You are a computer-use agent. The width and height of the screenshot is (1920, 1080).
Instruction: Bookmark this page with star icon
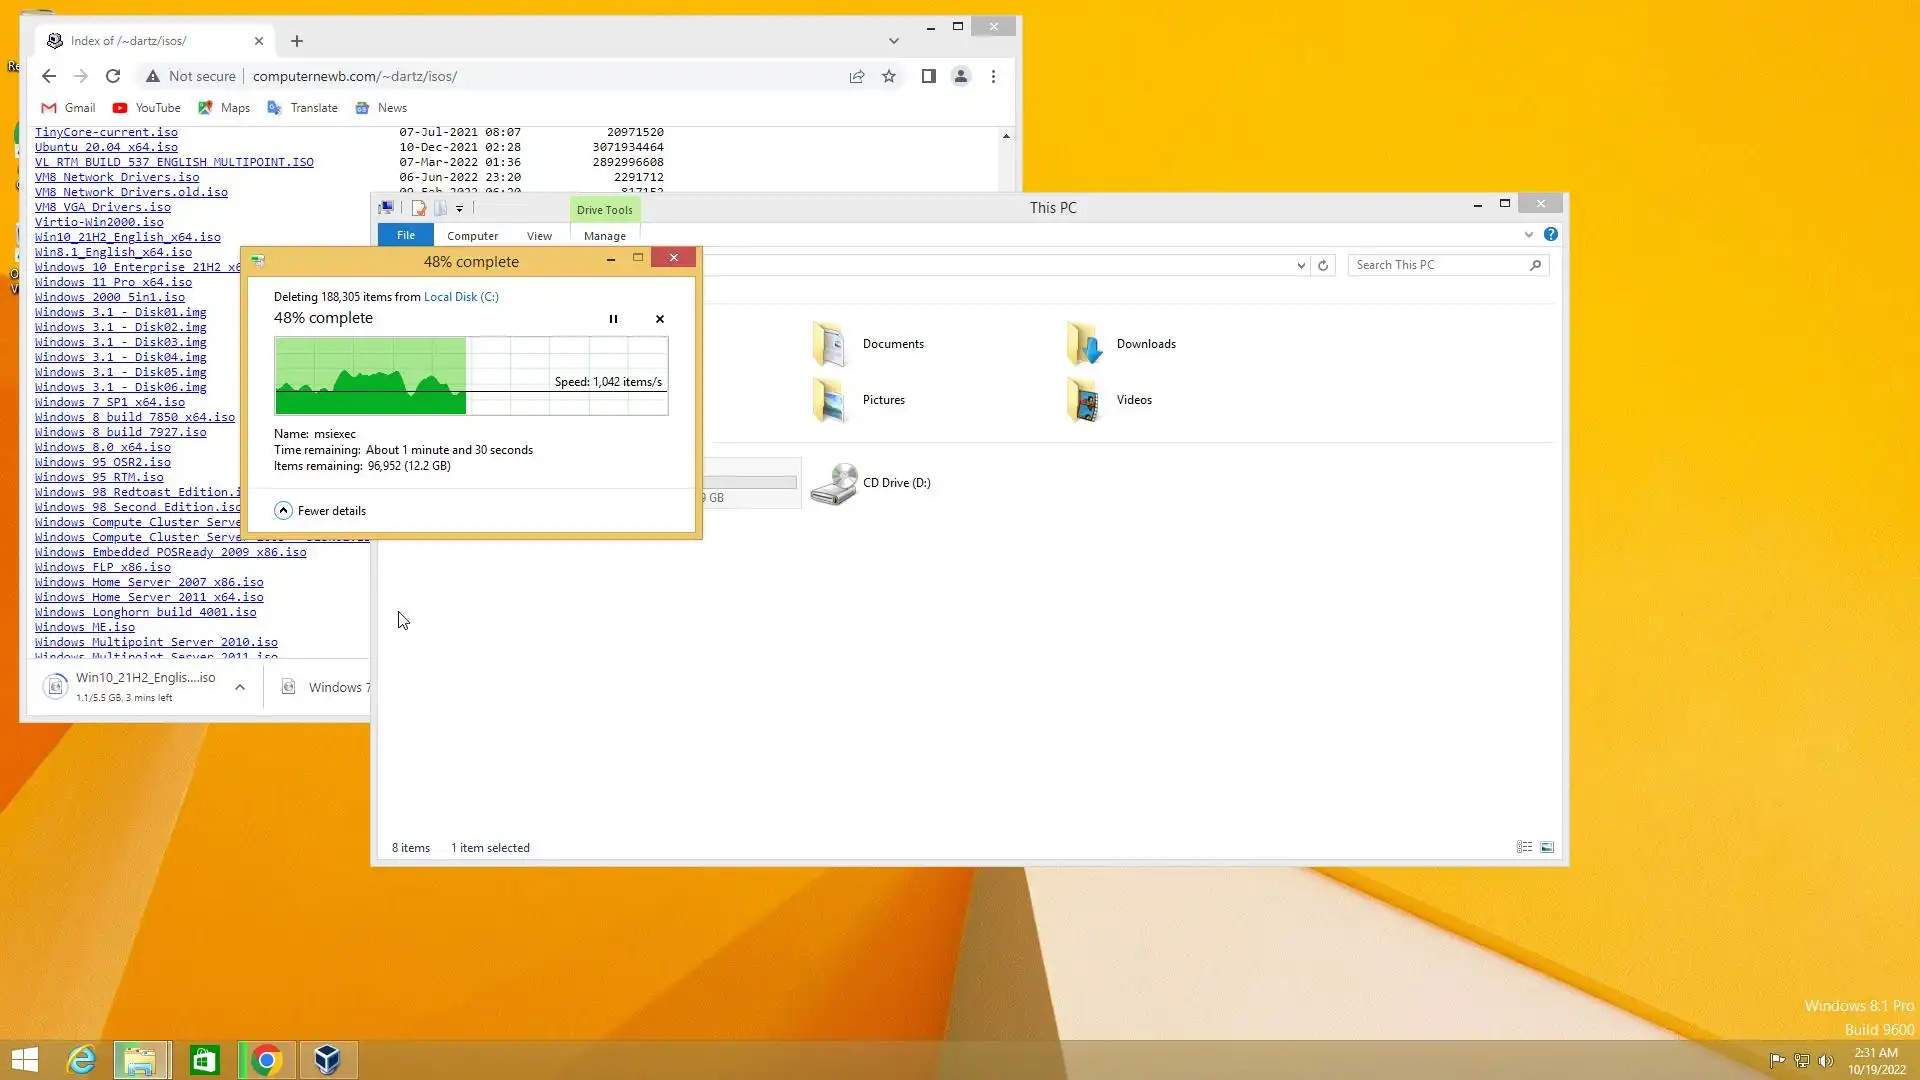click(x=888, y=76)
